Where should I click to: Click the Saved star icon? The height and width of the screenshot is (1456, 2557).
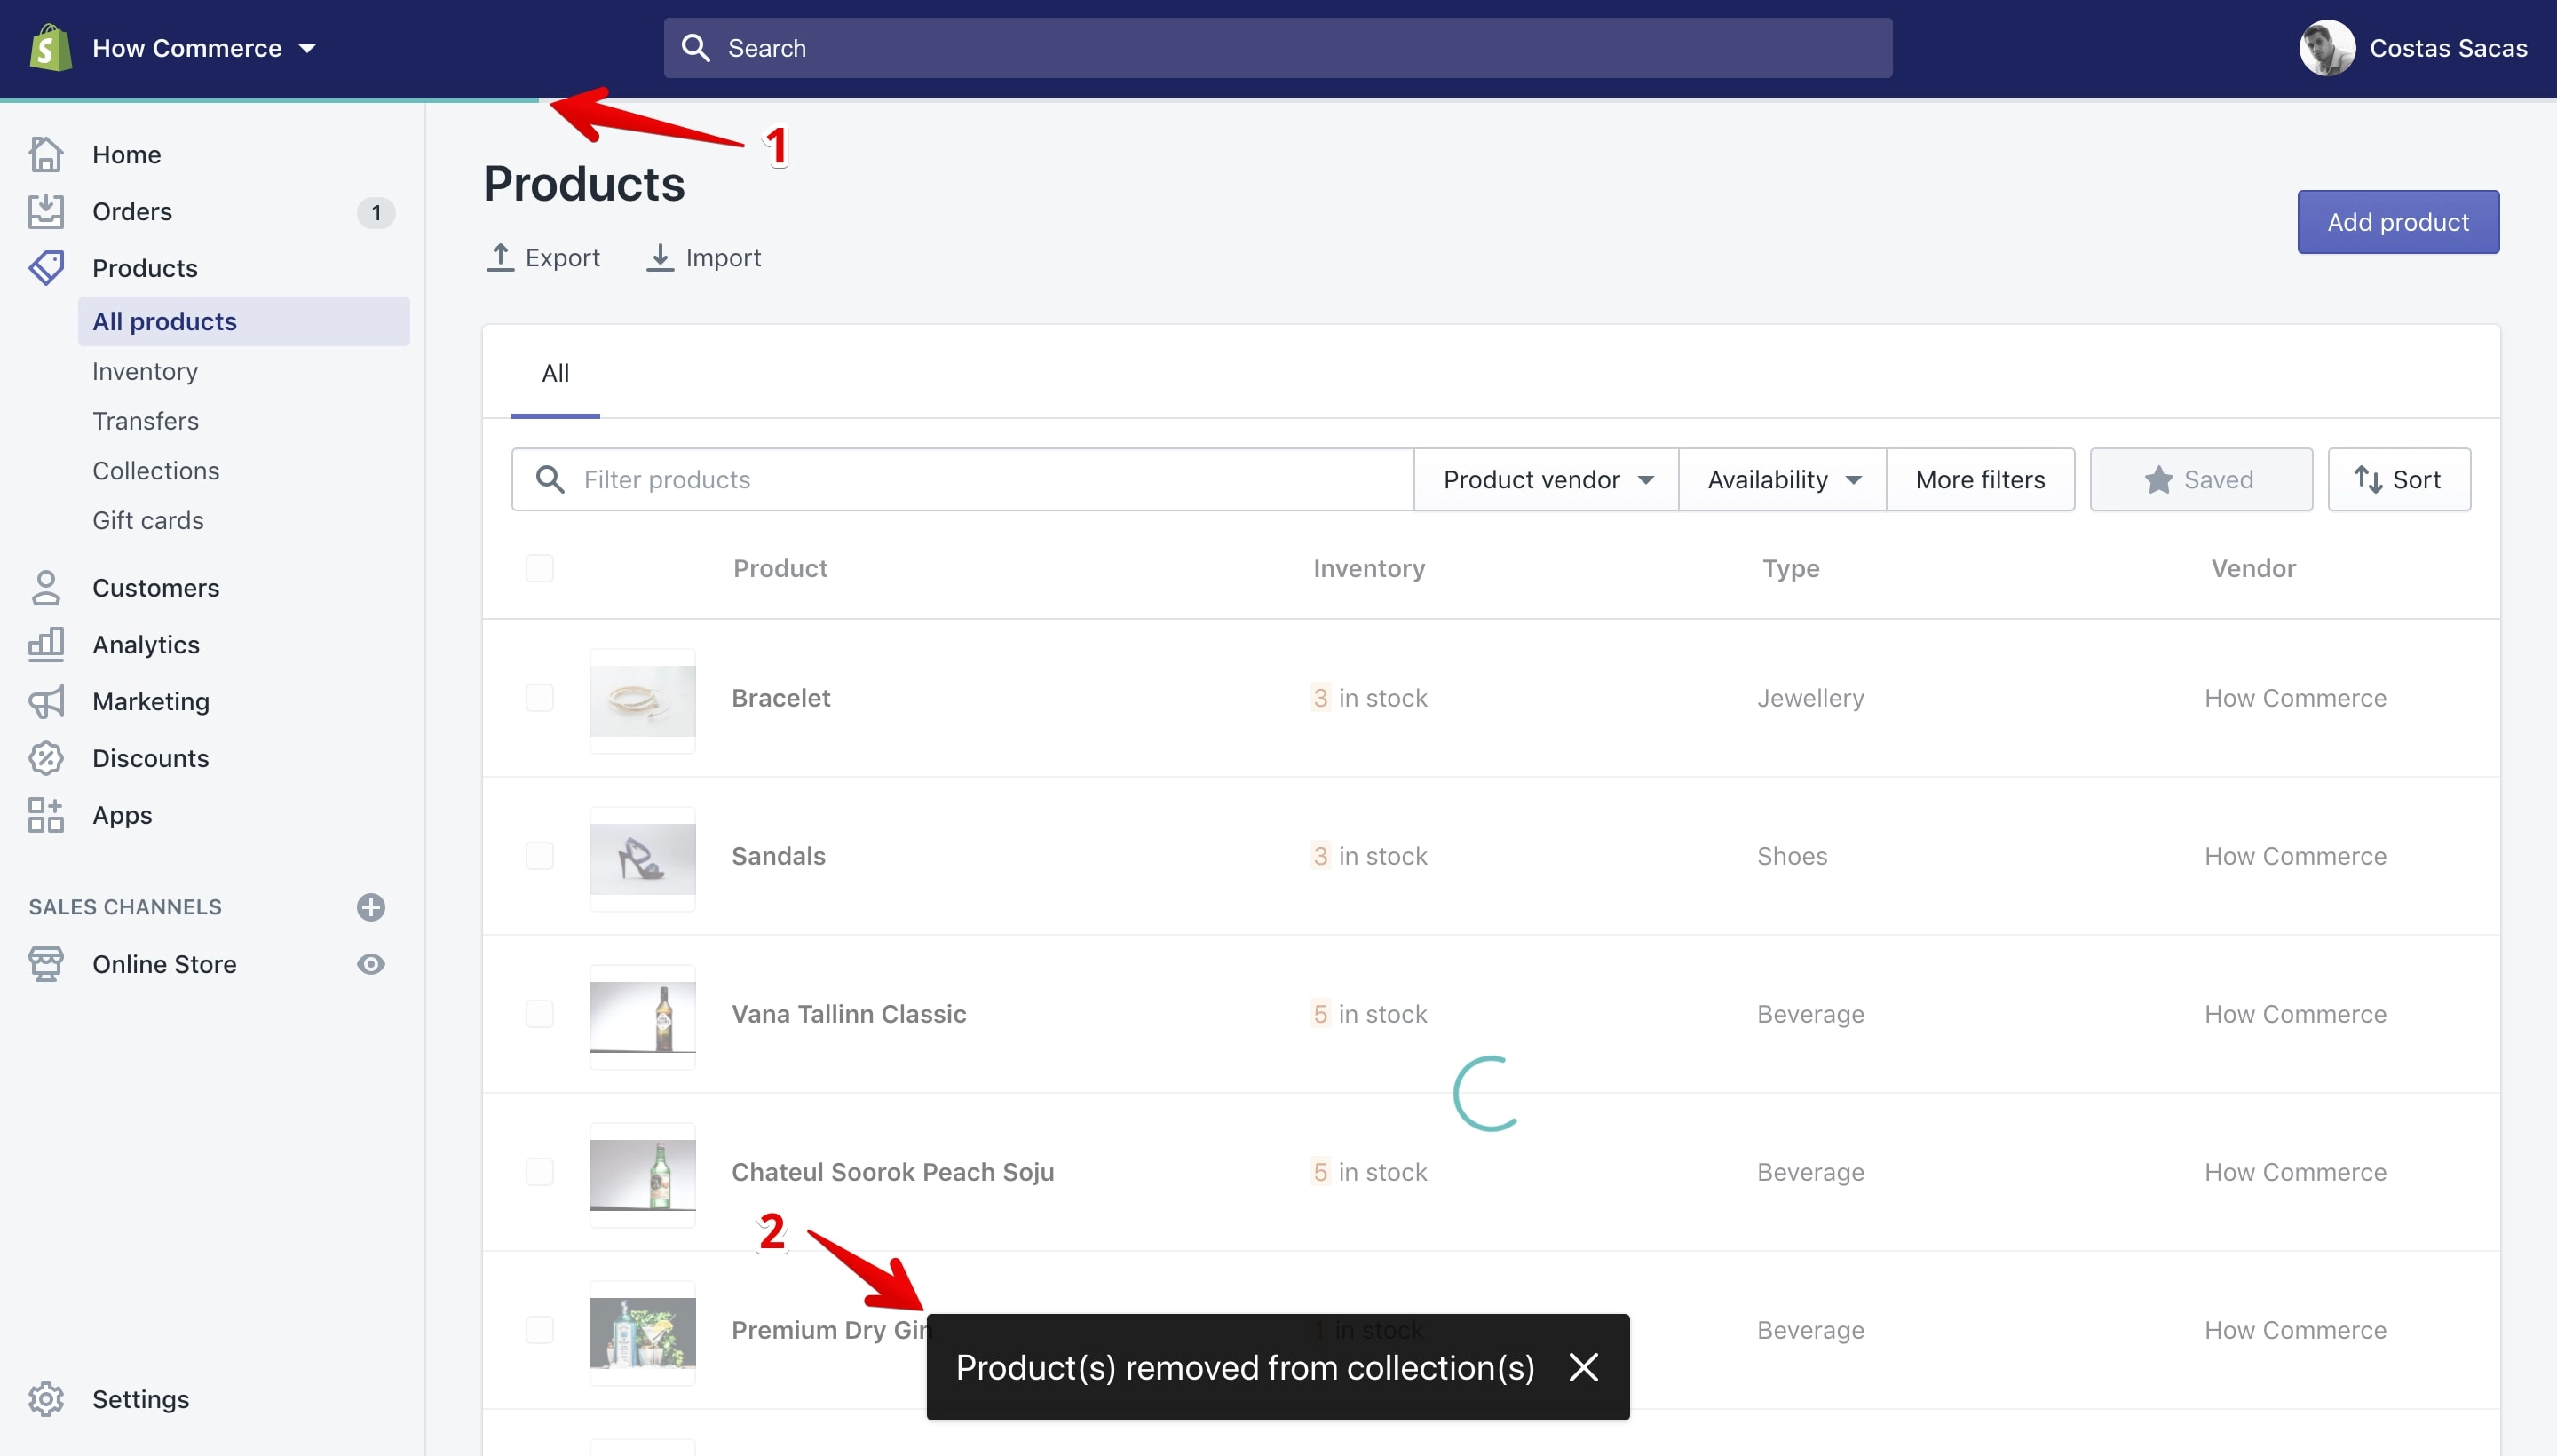coord(2158,479)
